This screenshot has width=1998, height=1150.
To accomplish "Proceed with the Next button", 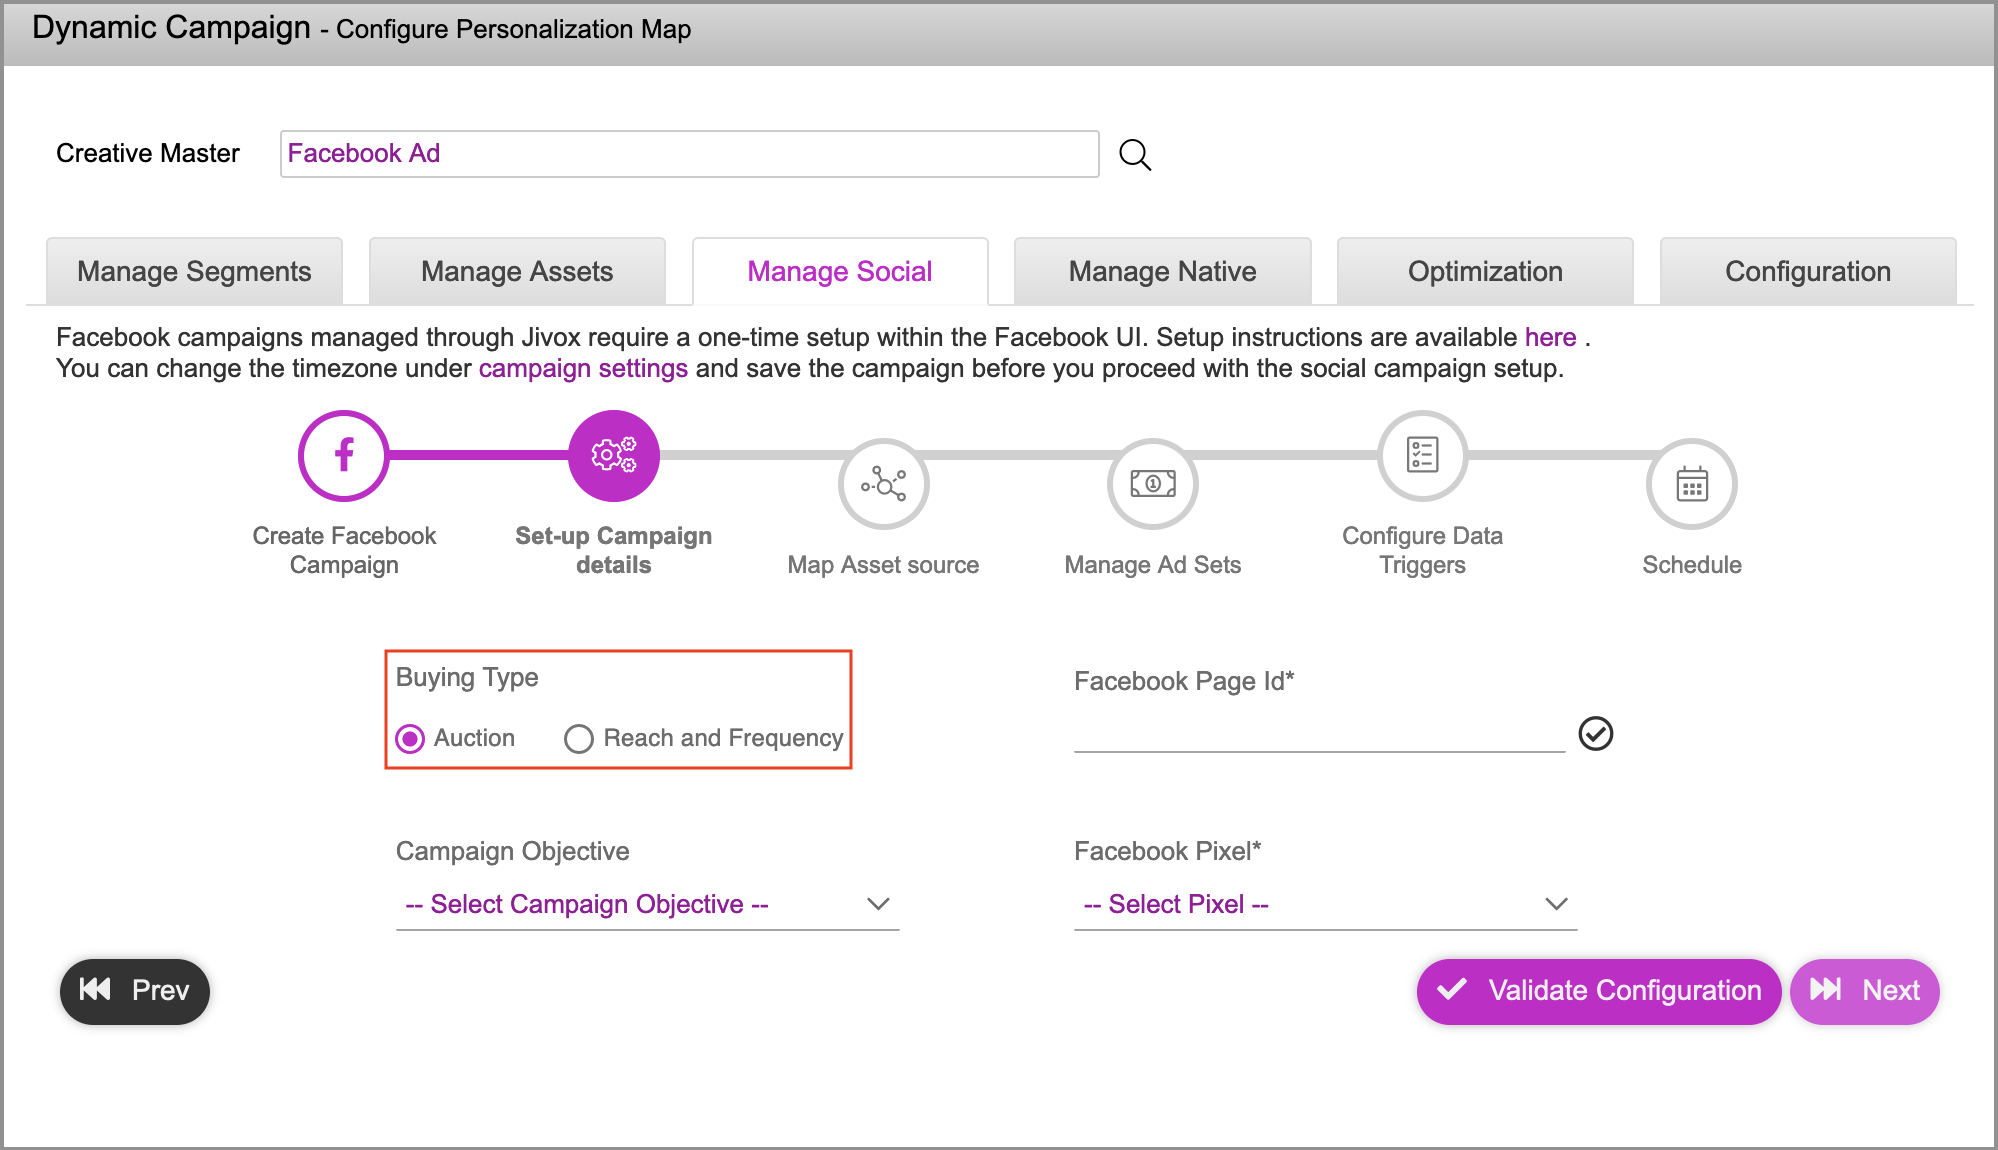I will pyautogui.click(x=1865, y=991).
